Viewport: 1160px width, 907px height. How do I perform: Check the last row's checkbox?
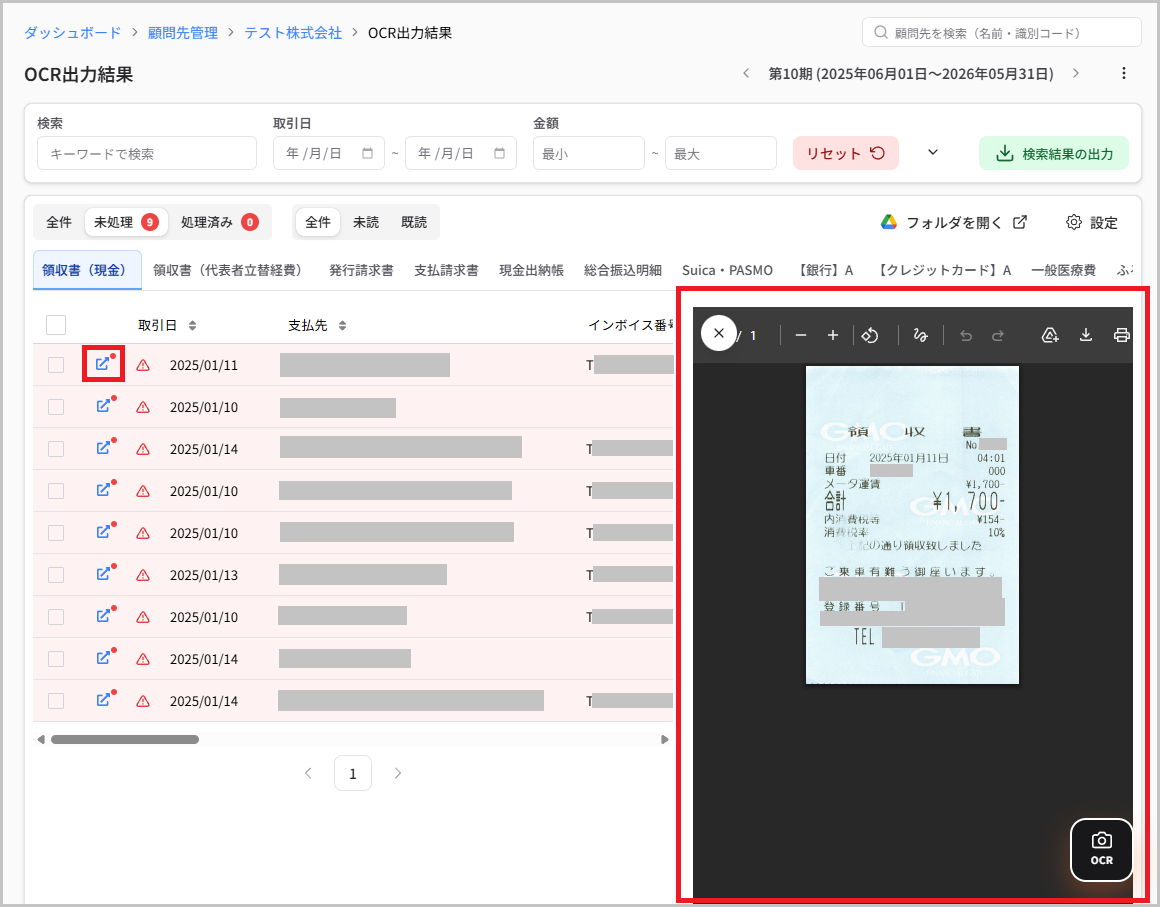(x=56, y=701)
